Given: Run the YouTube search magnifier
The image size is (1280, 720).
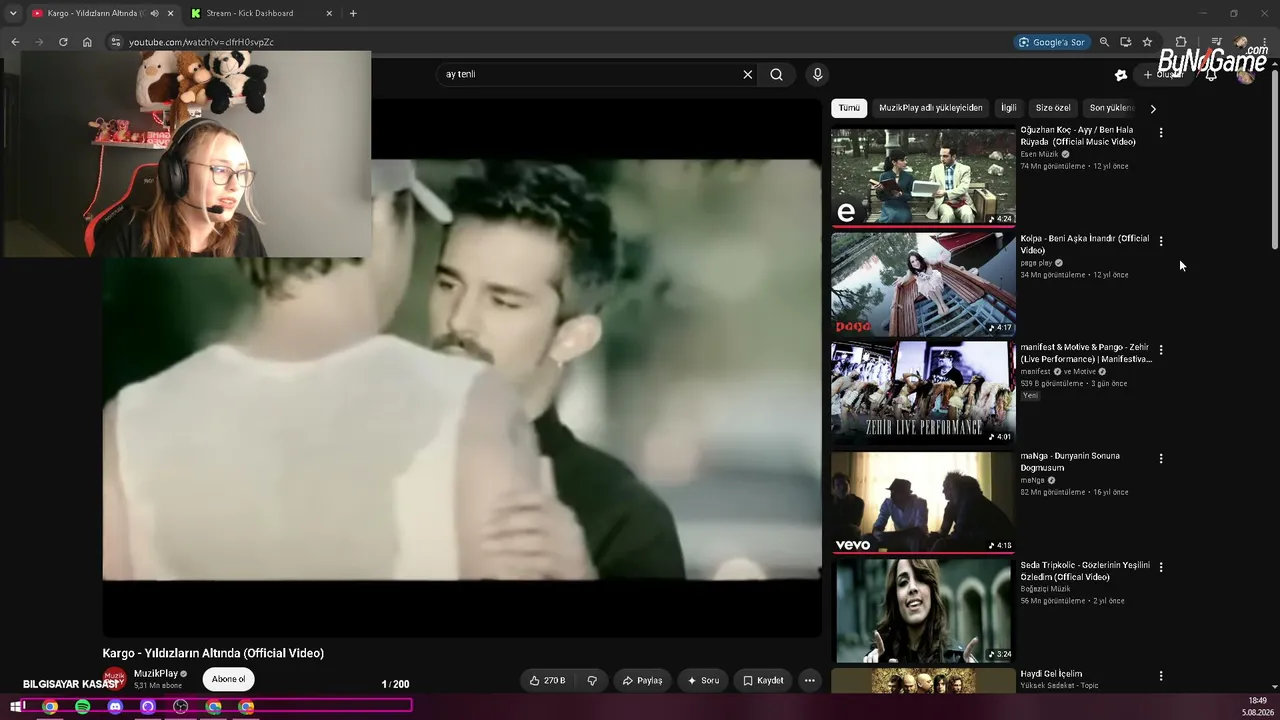Looking at the screenshot, I should coord(776,74).
